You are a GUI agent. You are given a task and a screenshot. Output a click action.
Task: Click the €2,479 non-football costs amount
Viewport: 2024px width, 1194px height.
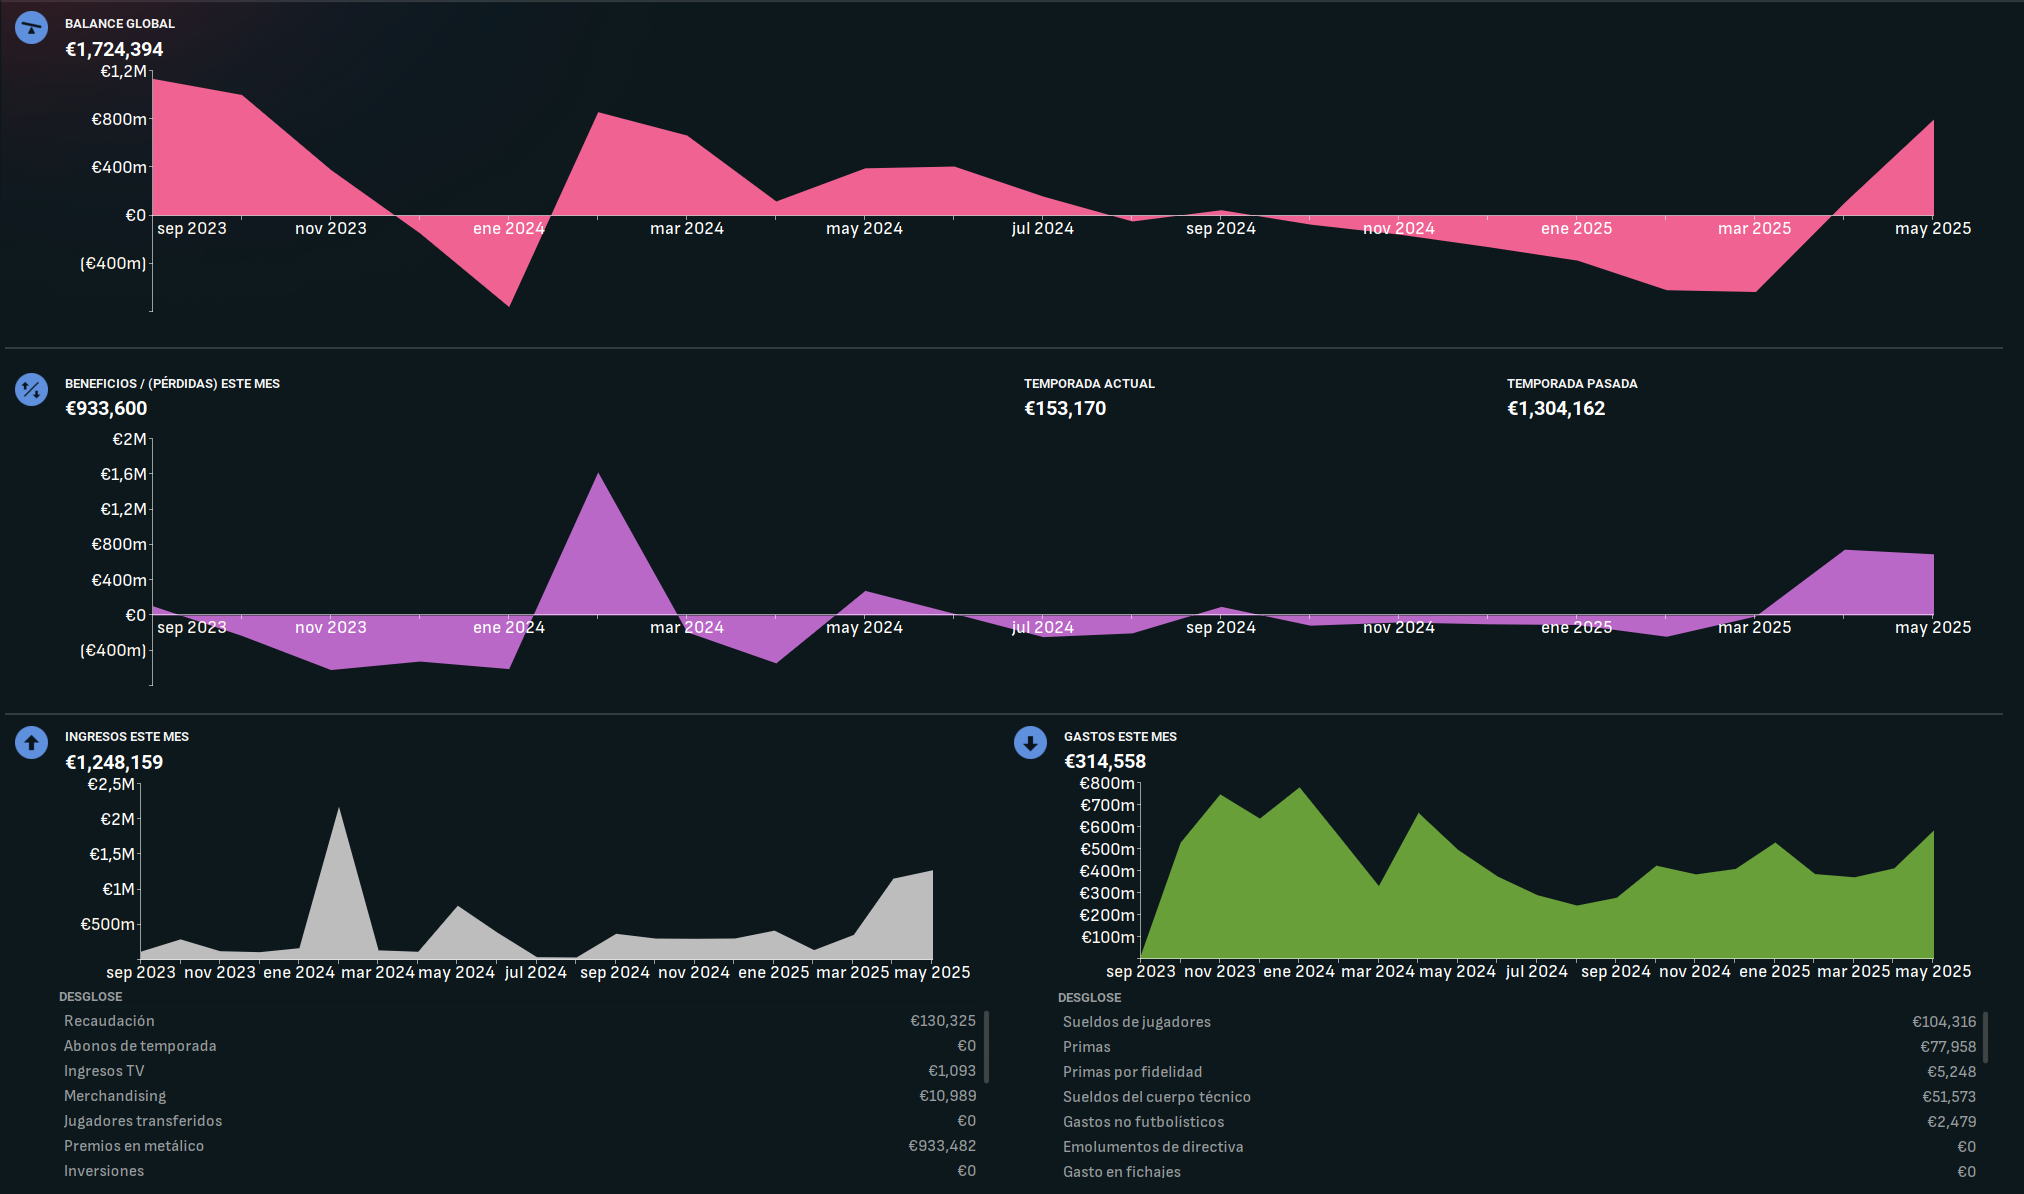1952,1122
